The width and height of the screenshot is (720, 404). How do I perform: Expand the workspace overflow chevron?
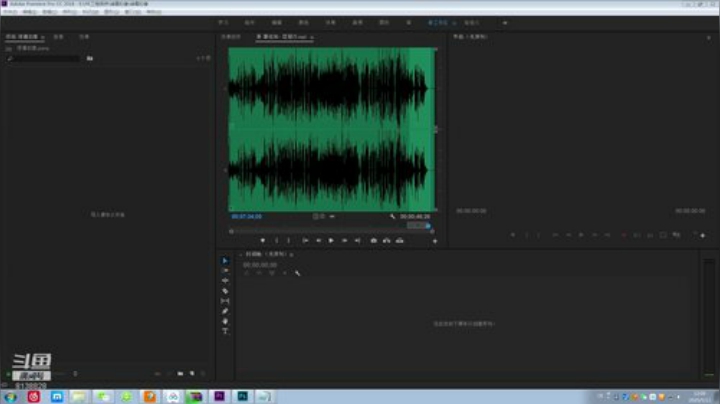505,23
